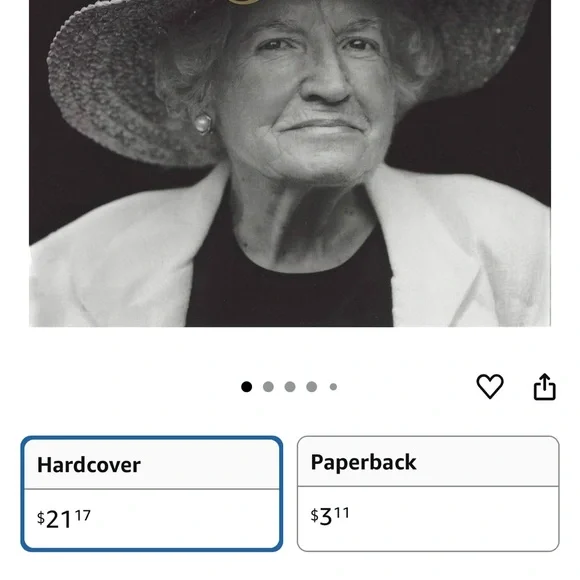The height and width of the screenshot is (580, 580).
Task: Go to fourth image carousel dot
Action: 312,387
